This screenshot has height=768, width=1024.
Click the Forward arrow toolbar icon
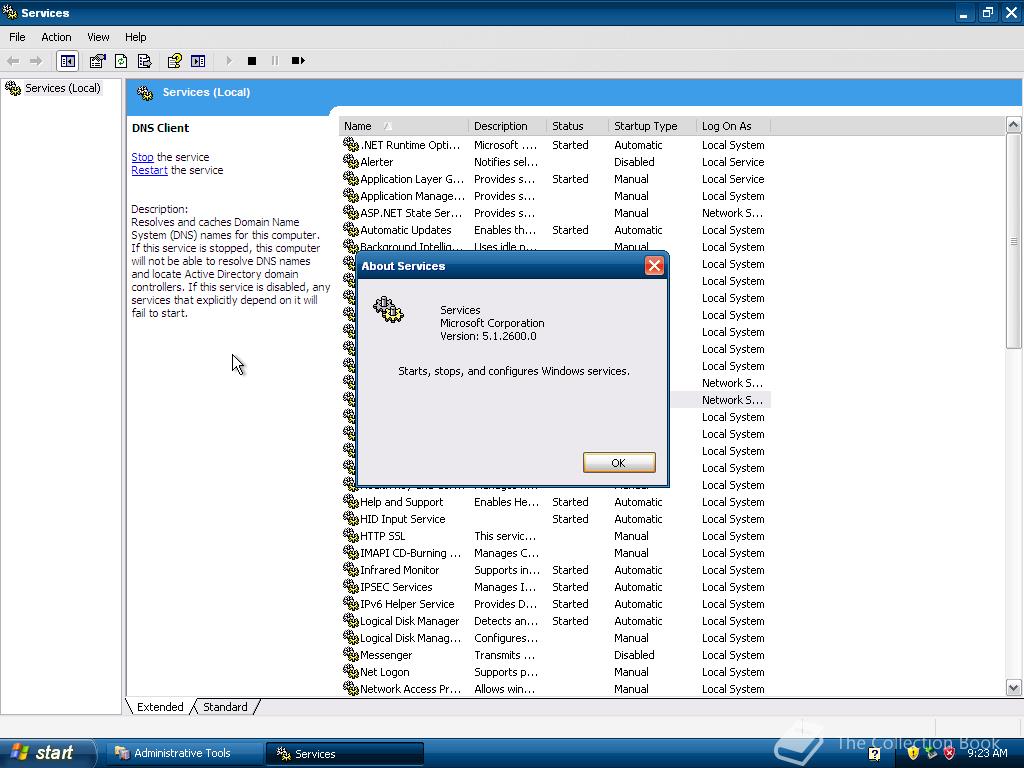[x=36, y=61]
